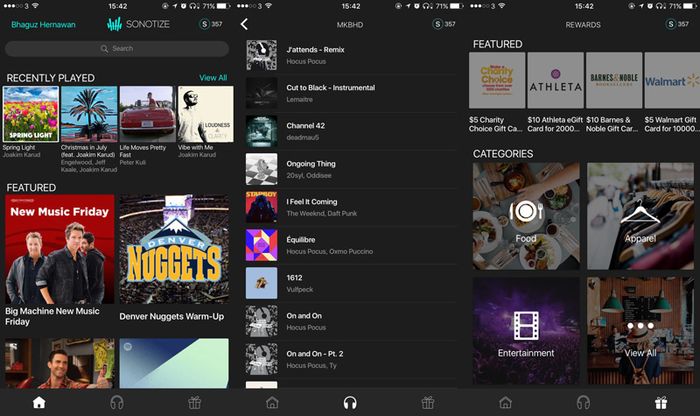Go back using the arrow in MKBHD screen
Viewport: 700px width, 416px height.
(244, 24)
